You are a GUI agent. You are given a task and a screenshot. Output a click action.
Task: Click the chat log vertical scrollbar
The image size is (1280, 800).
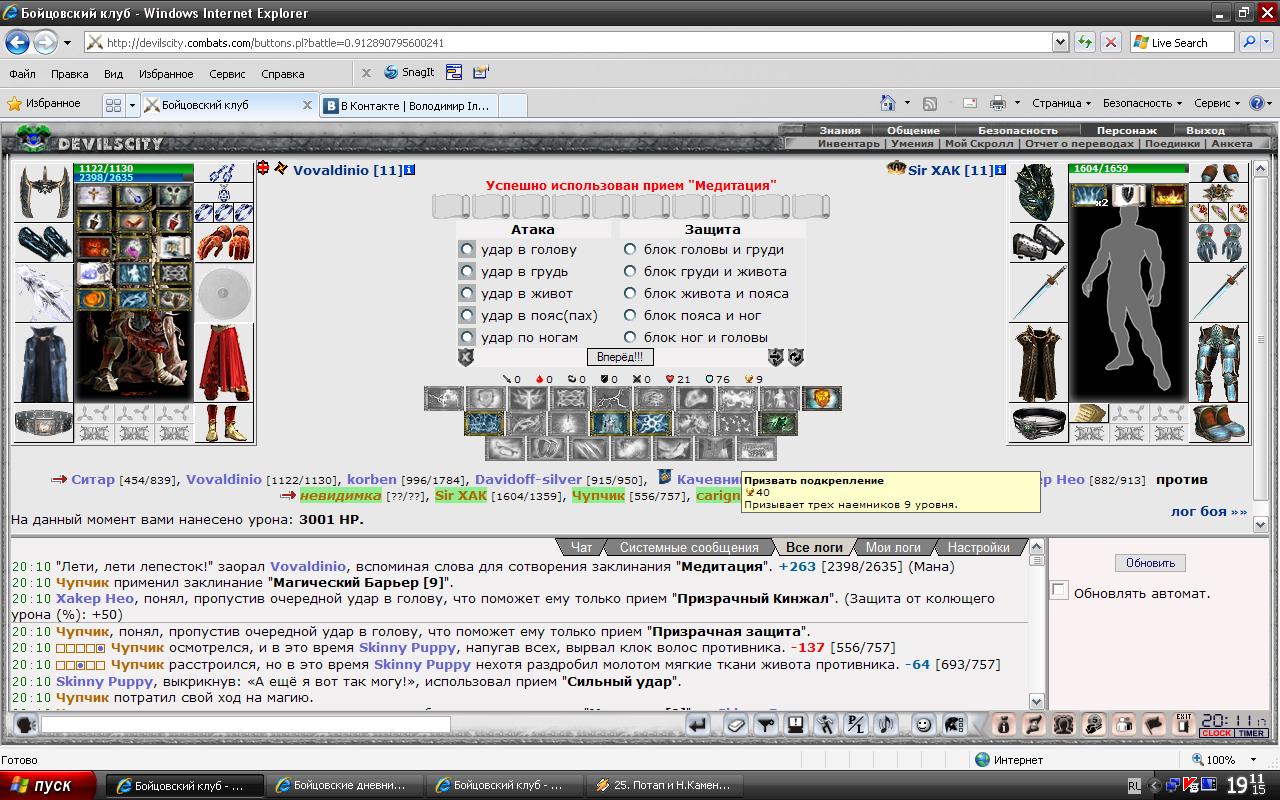click(1037, 624)
